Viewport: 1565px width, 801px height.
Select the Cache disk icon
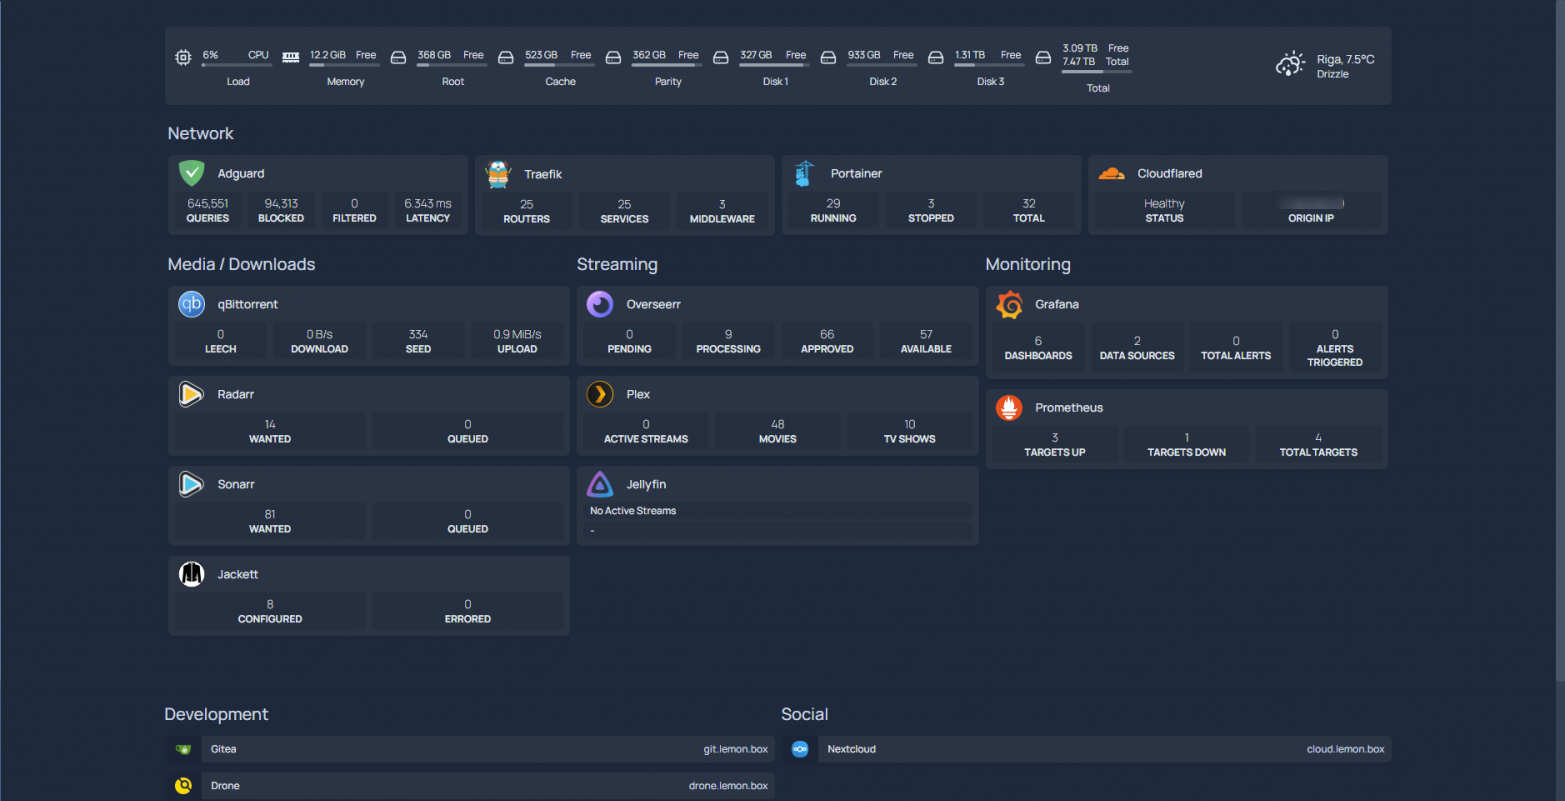(x=506, y=58)
